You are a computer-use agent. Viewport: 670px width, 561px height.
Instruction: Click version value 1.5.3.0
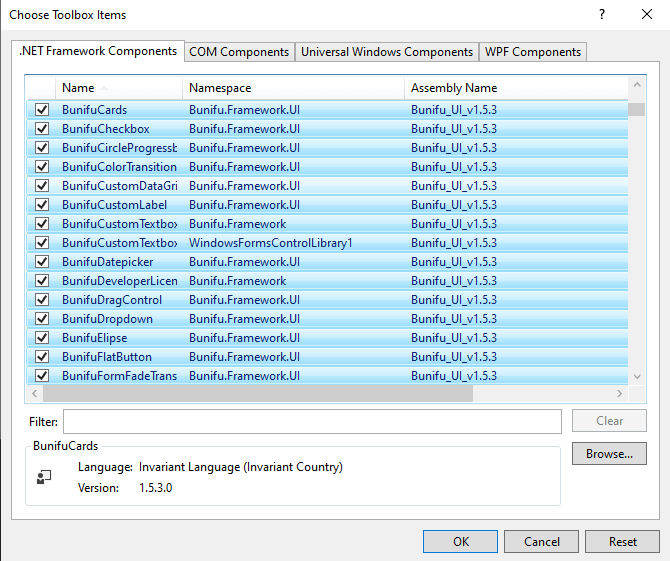tap(156, 488)
